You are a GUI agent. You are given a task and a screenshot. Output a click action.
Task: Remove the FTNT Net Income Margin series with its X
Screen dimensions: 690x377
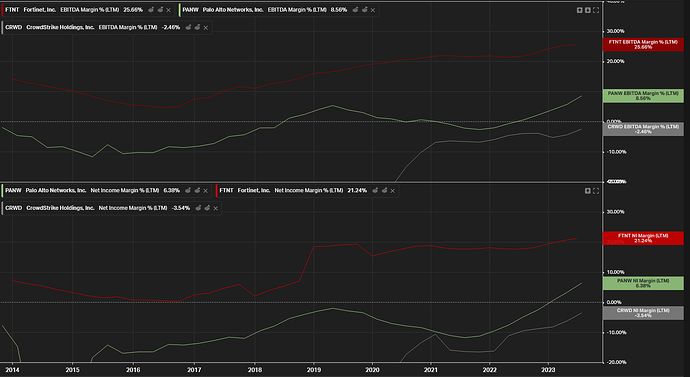point(393,191)
